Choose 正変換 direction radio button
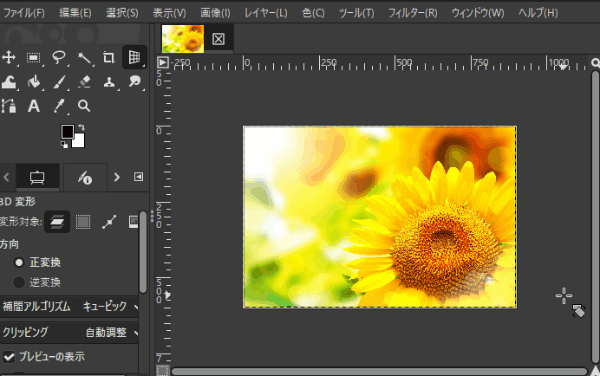This screenshot has width=600, height=376. 18,262
